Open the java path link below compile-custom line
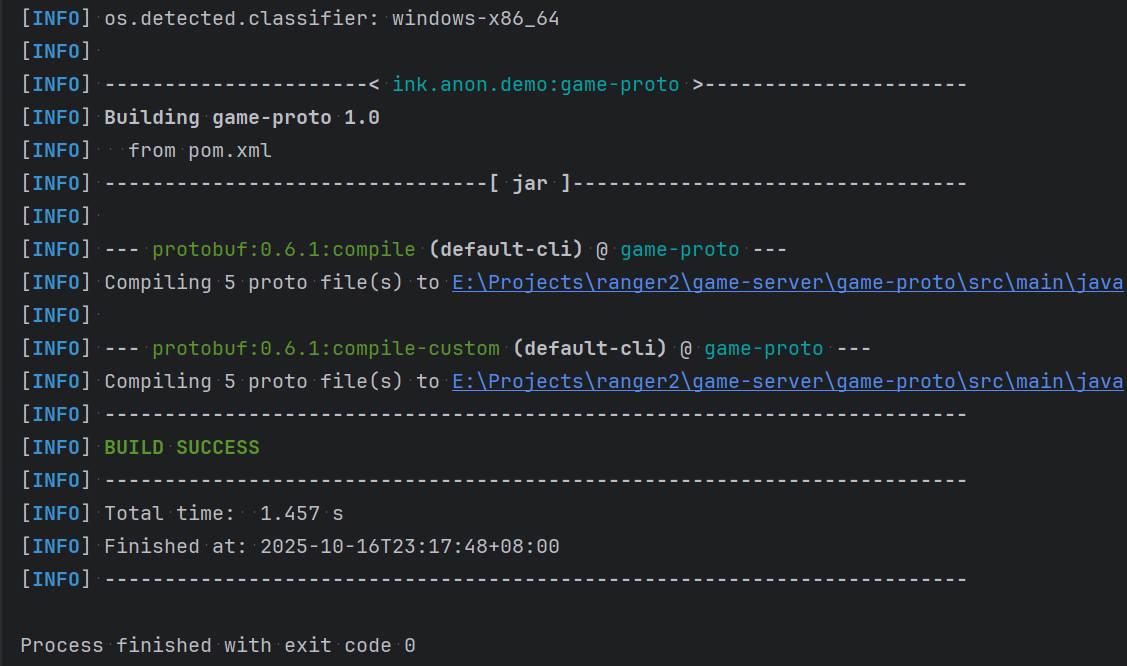The image size is (1127, 666). point(787,381)
